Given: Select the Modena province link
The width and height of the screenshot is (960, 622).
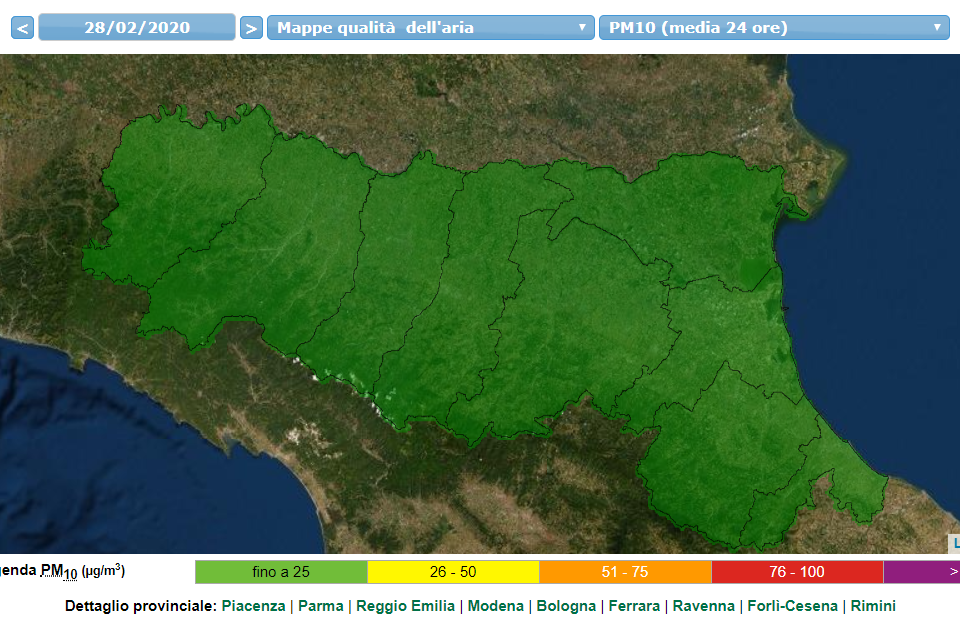Looking at the screenshot, I should pyautogui.click(x=495, y=606).
